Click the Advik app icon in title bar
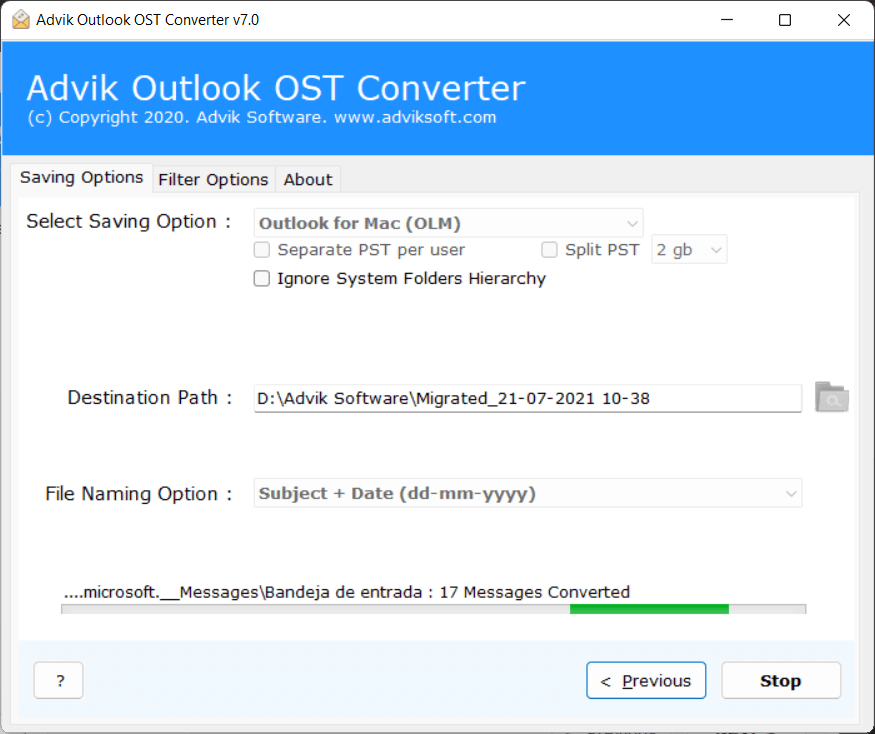The image size is (875, 734). tap(21, 20)
